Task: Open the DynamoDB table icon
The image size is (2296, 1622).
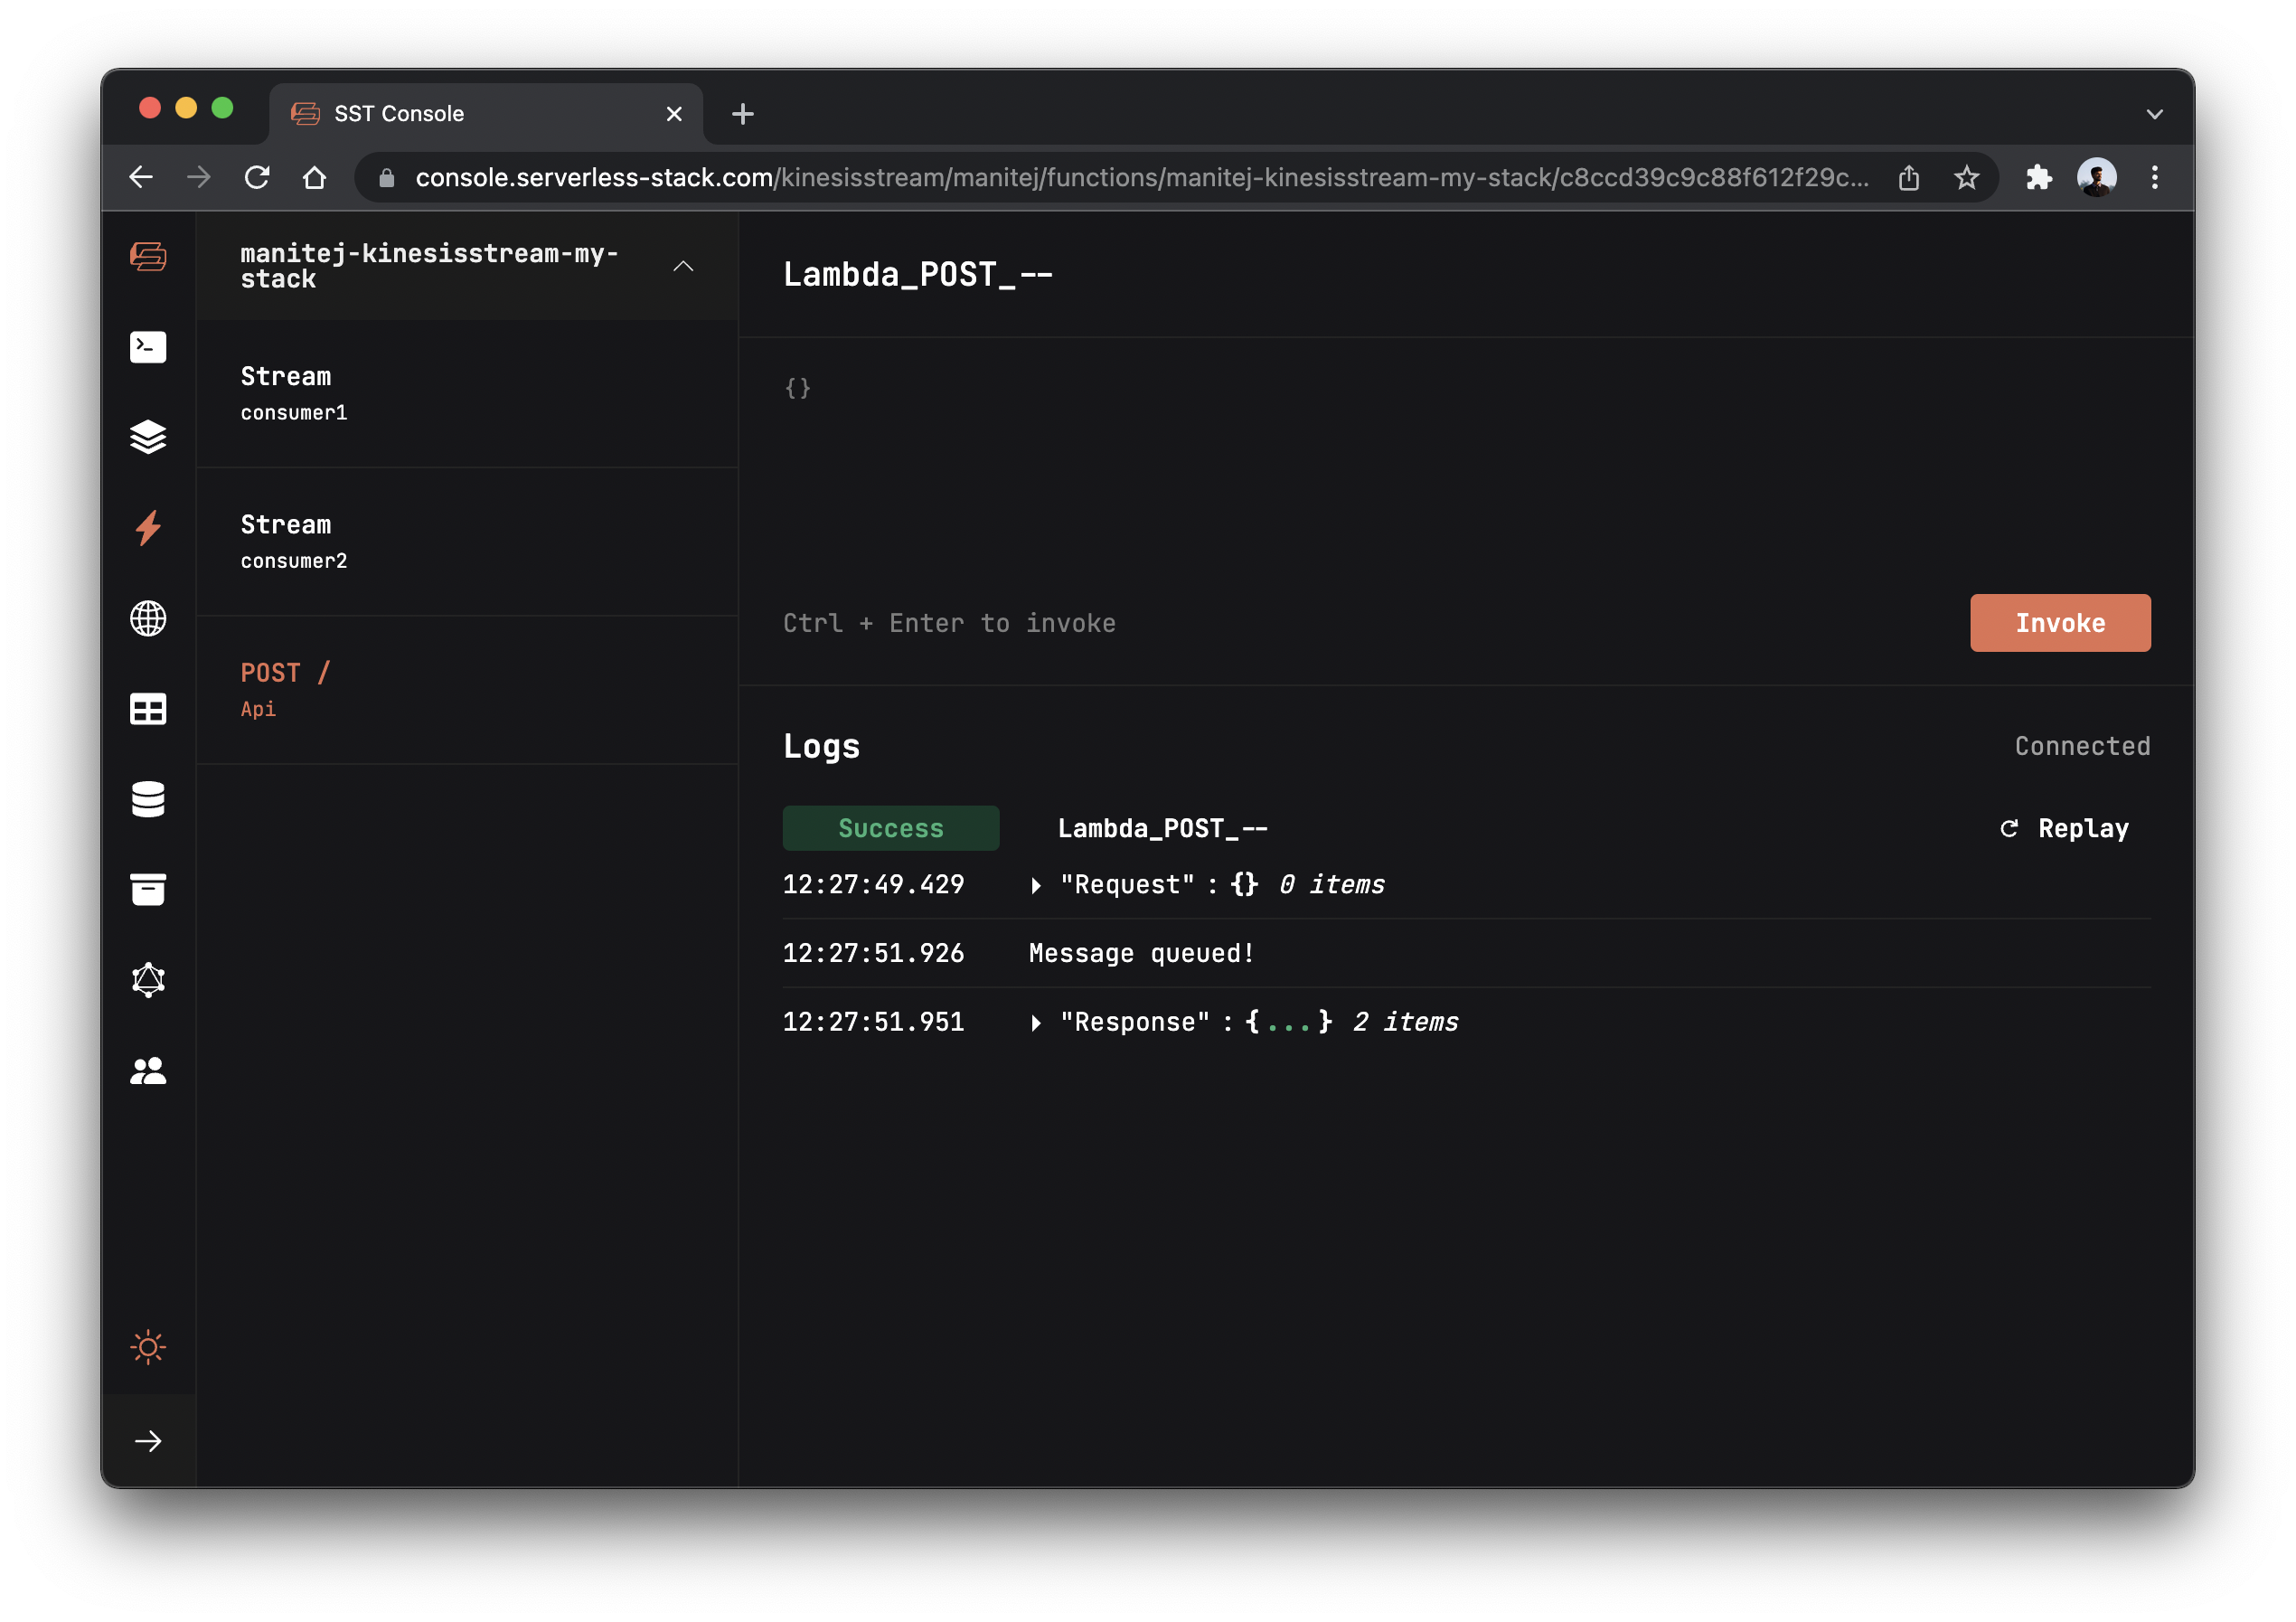Action: tap(148, 709)
